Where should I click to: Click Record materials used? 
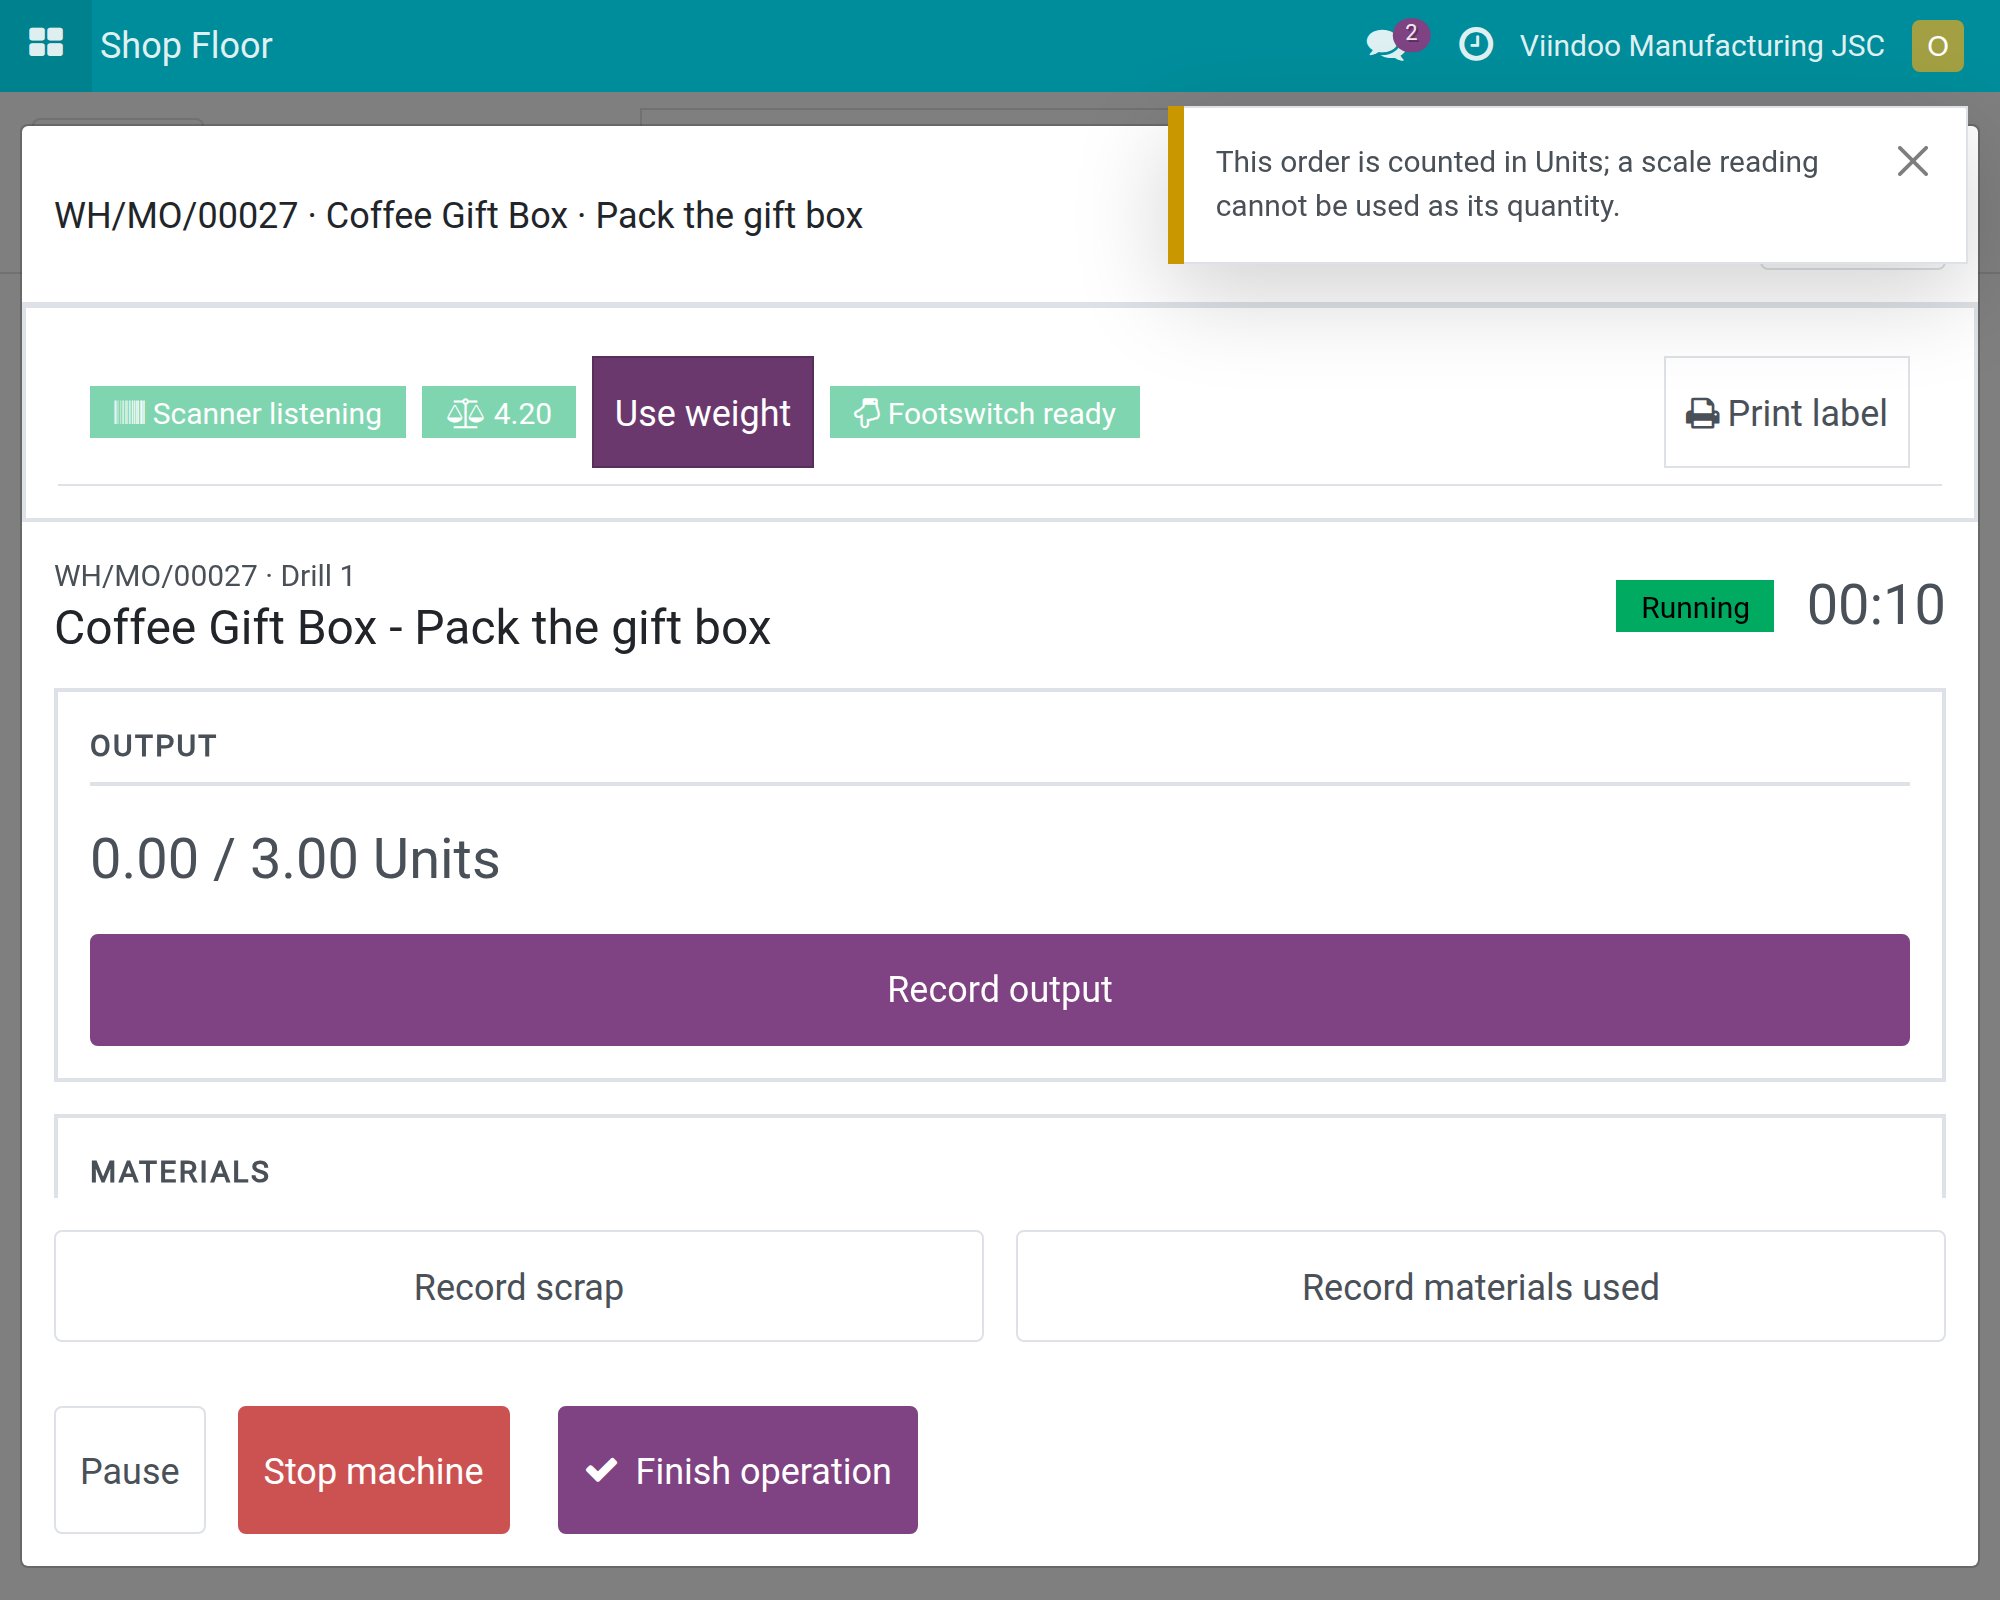point(1481,1286)
